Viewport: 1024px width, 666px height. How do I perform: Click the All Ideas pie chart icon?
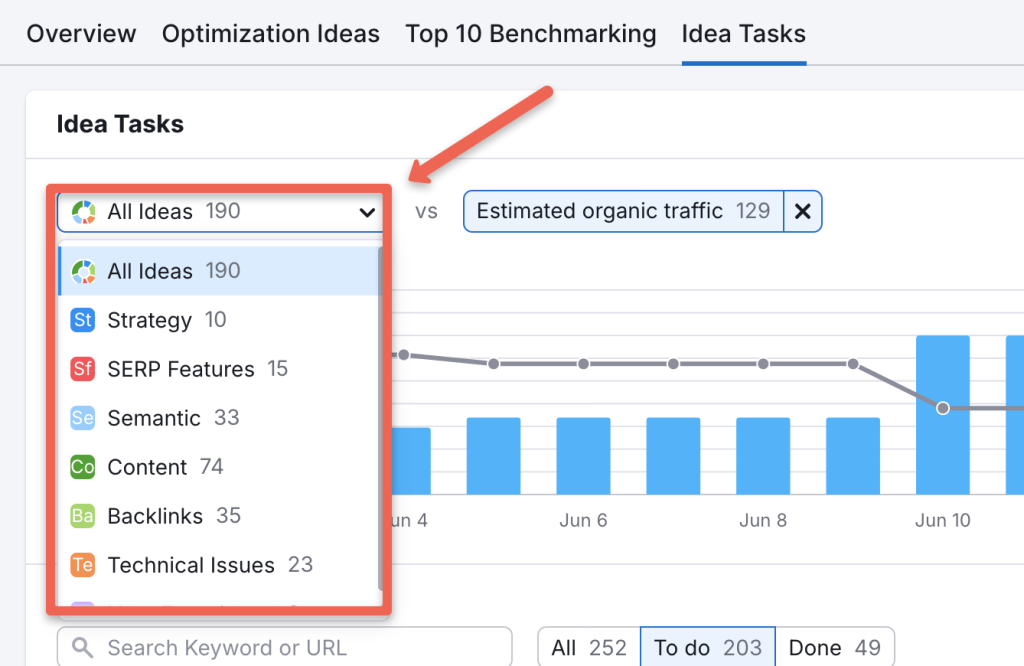point(84,271)
